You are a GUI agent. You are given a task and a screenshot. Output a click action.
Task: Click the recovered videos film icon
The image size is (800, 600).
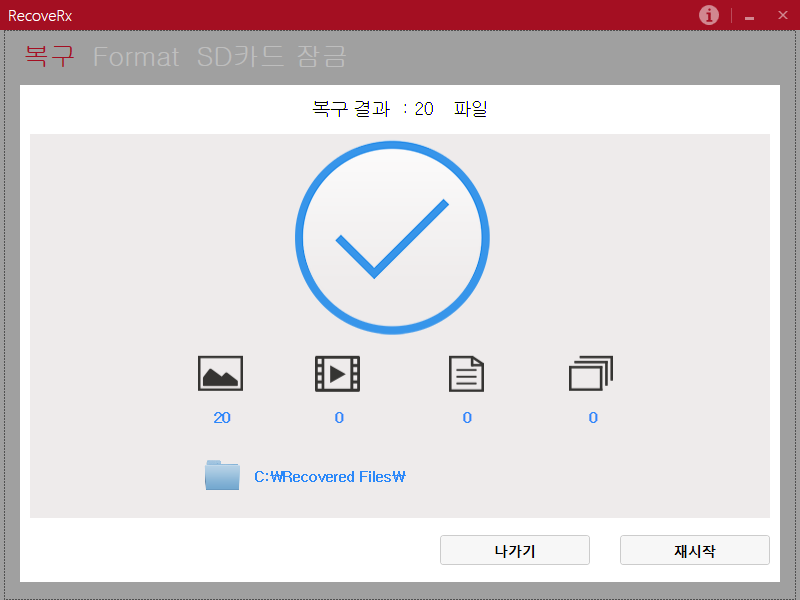click(x=337, y=374)
